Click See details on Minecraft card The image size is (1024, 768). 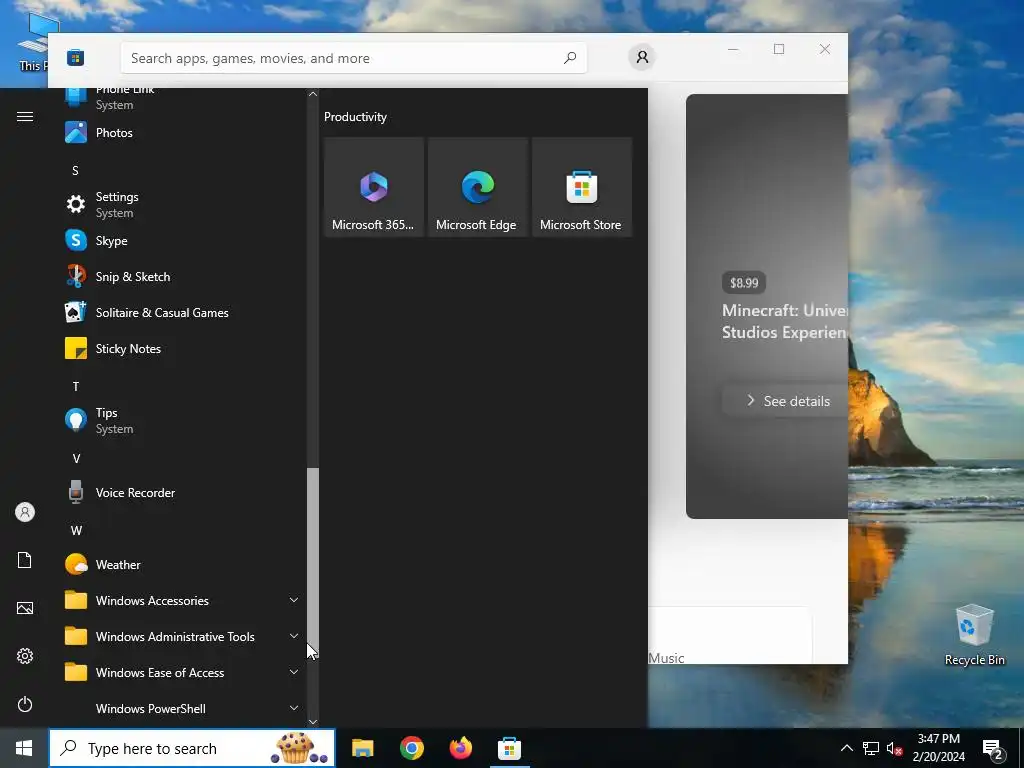point(785,400)
